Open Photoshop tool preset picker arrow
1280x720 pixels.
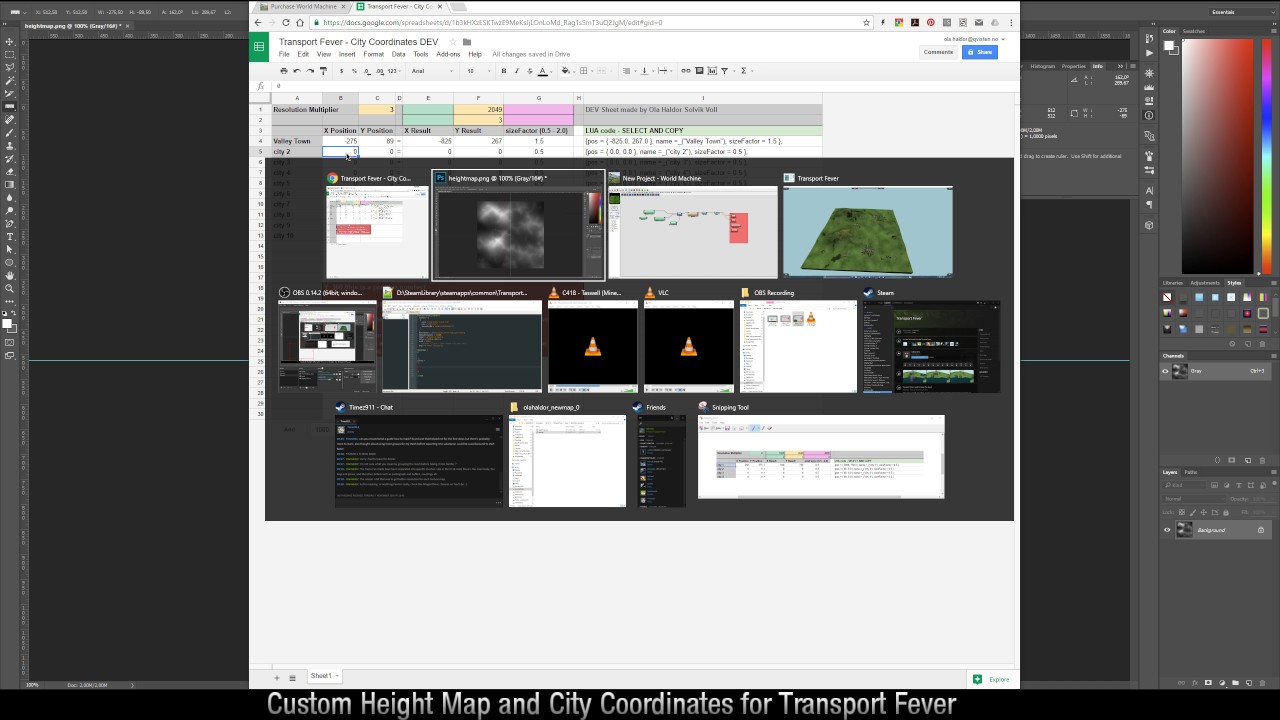pos(25,12)
